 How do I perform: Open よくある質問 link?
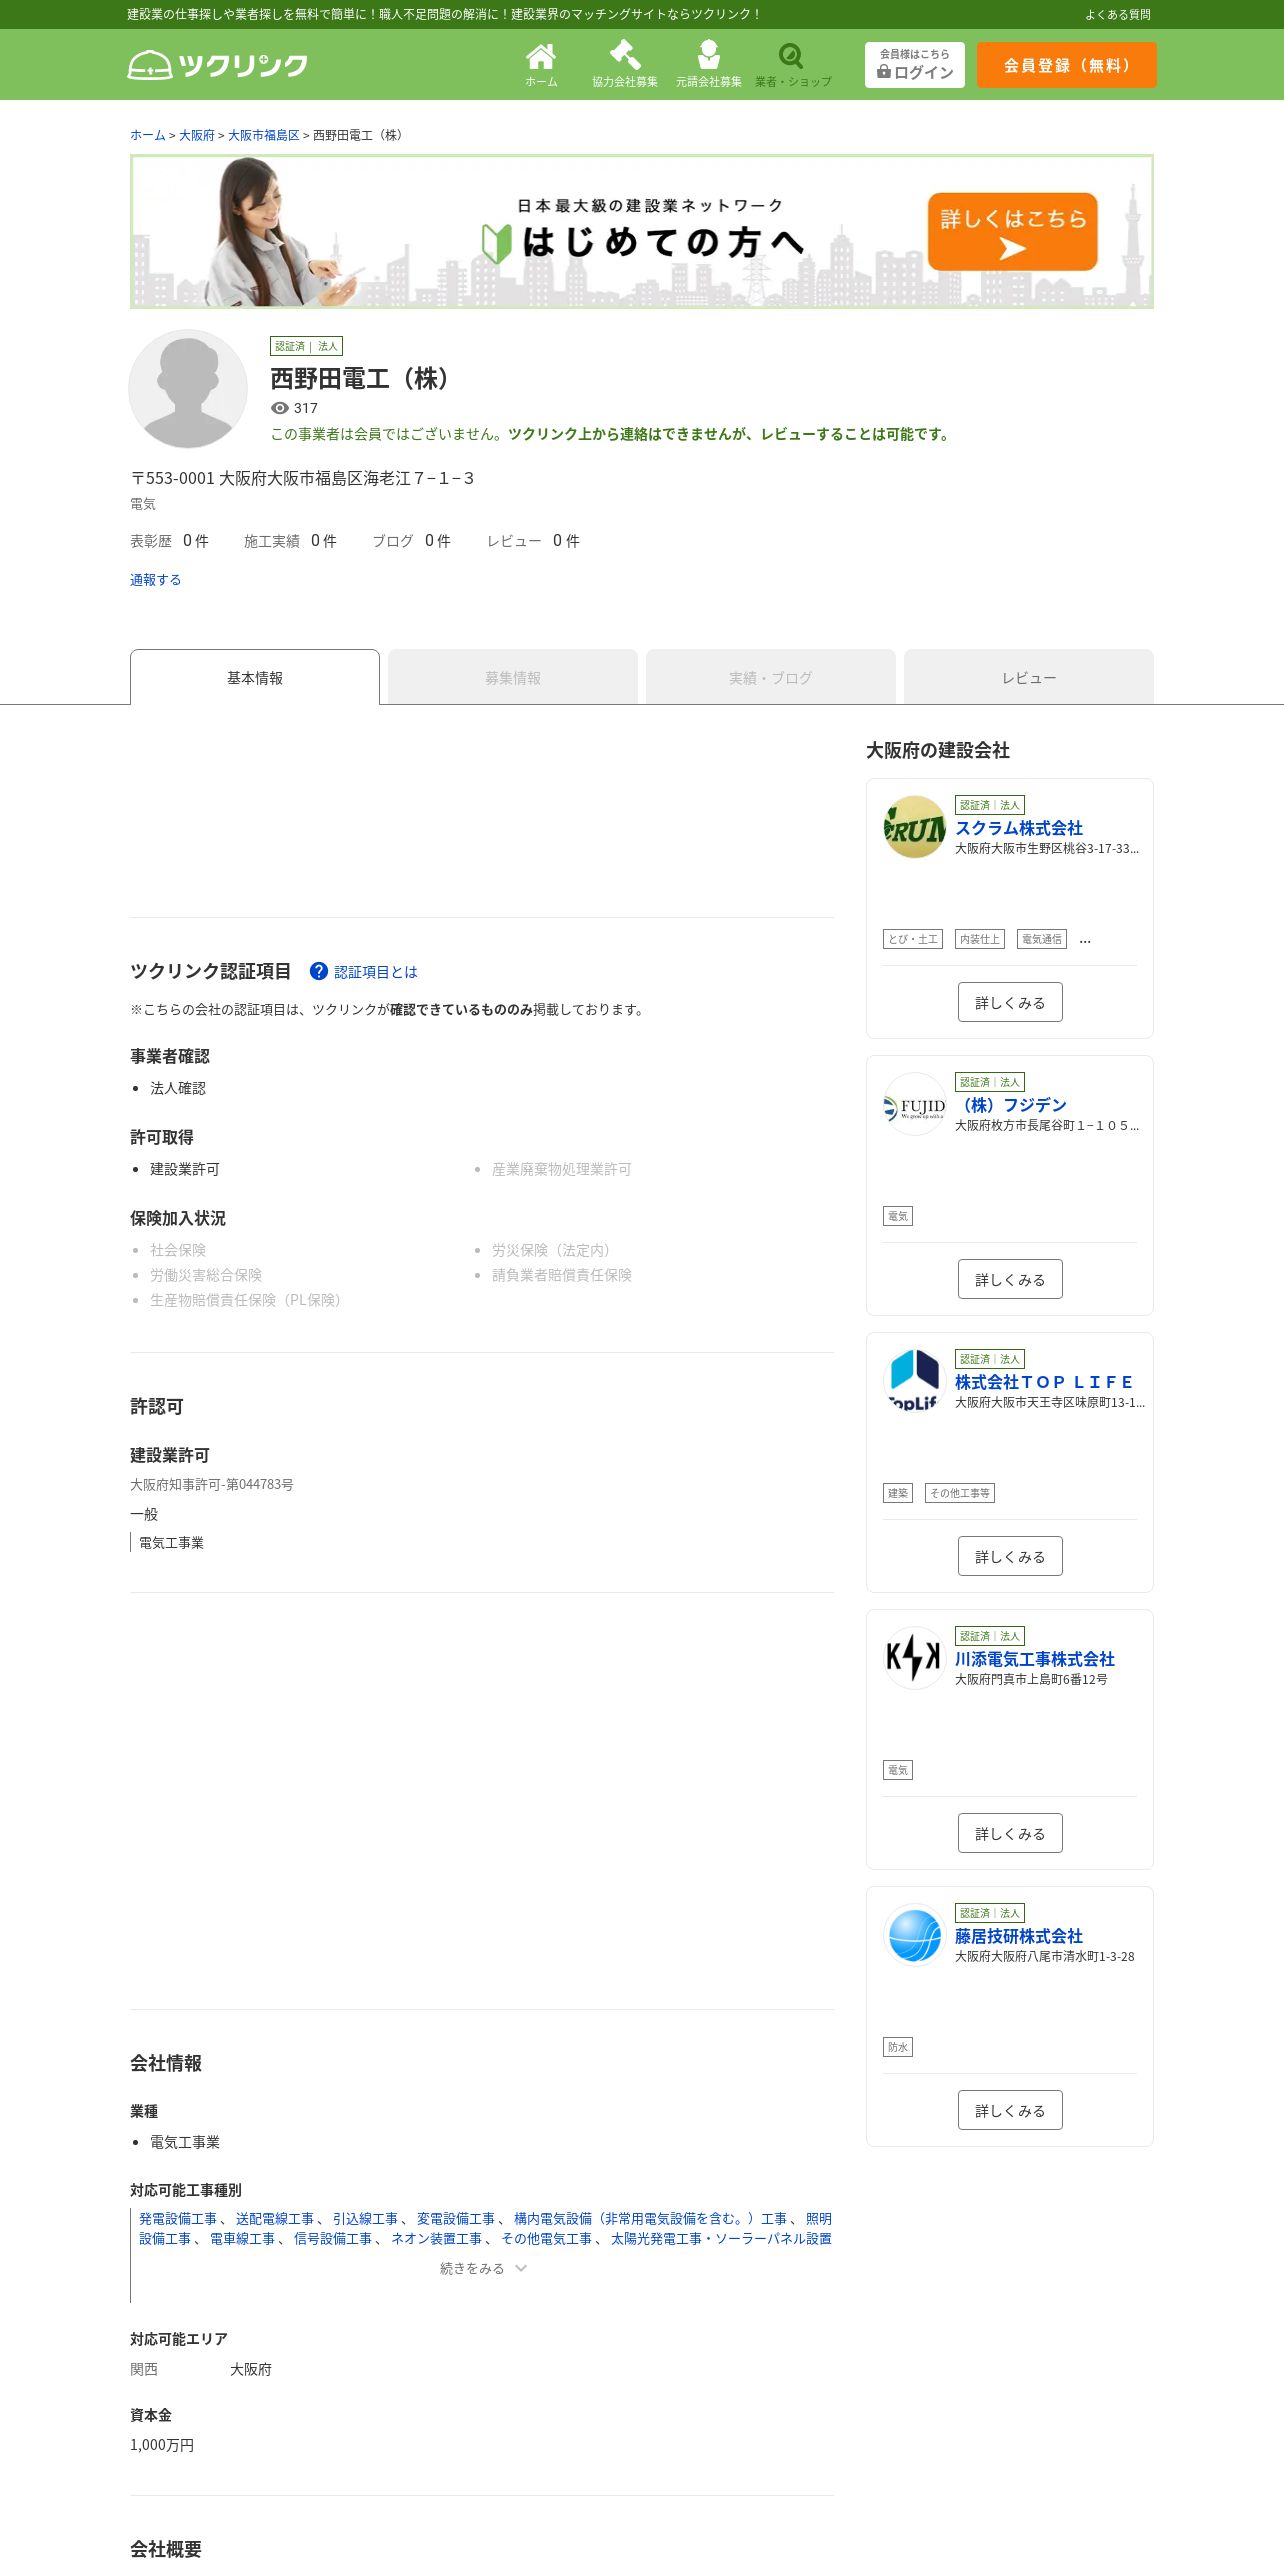(x=1118, y=14)
